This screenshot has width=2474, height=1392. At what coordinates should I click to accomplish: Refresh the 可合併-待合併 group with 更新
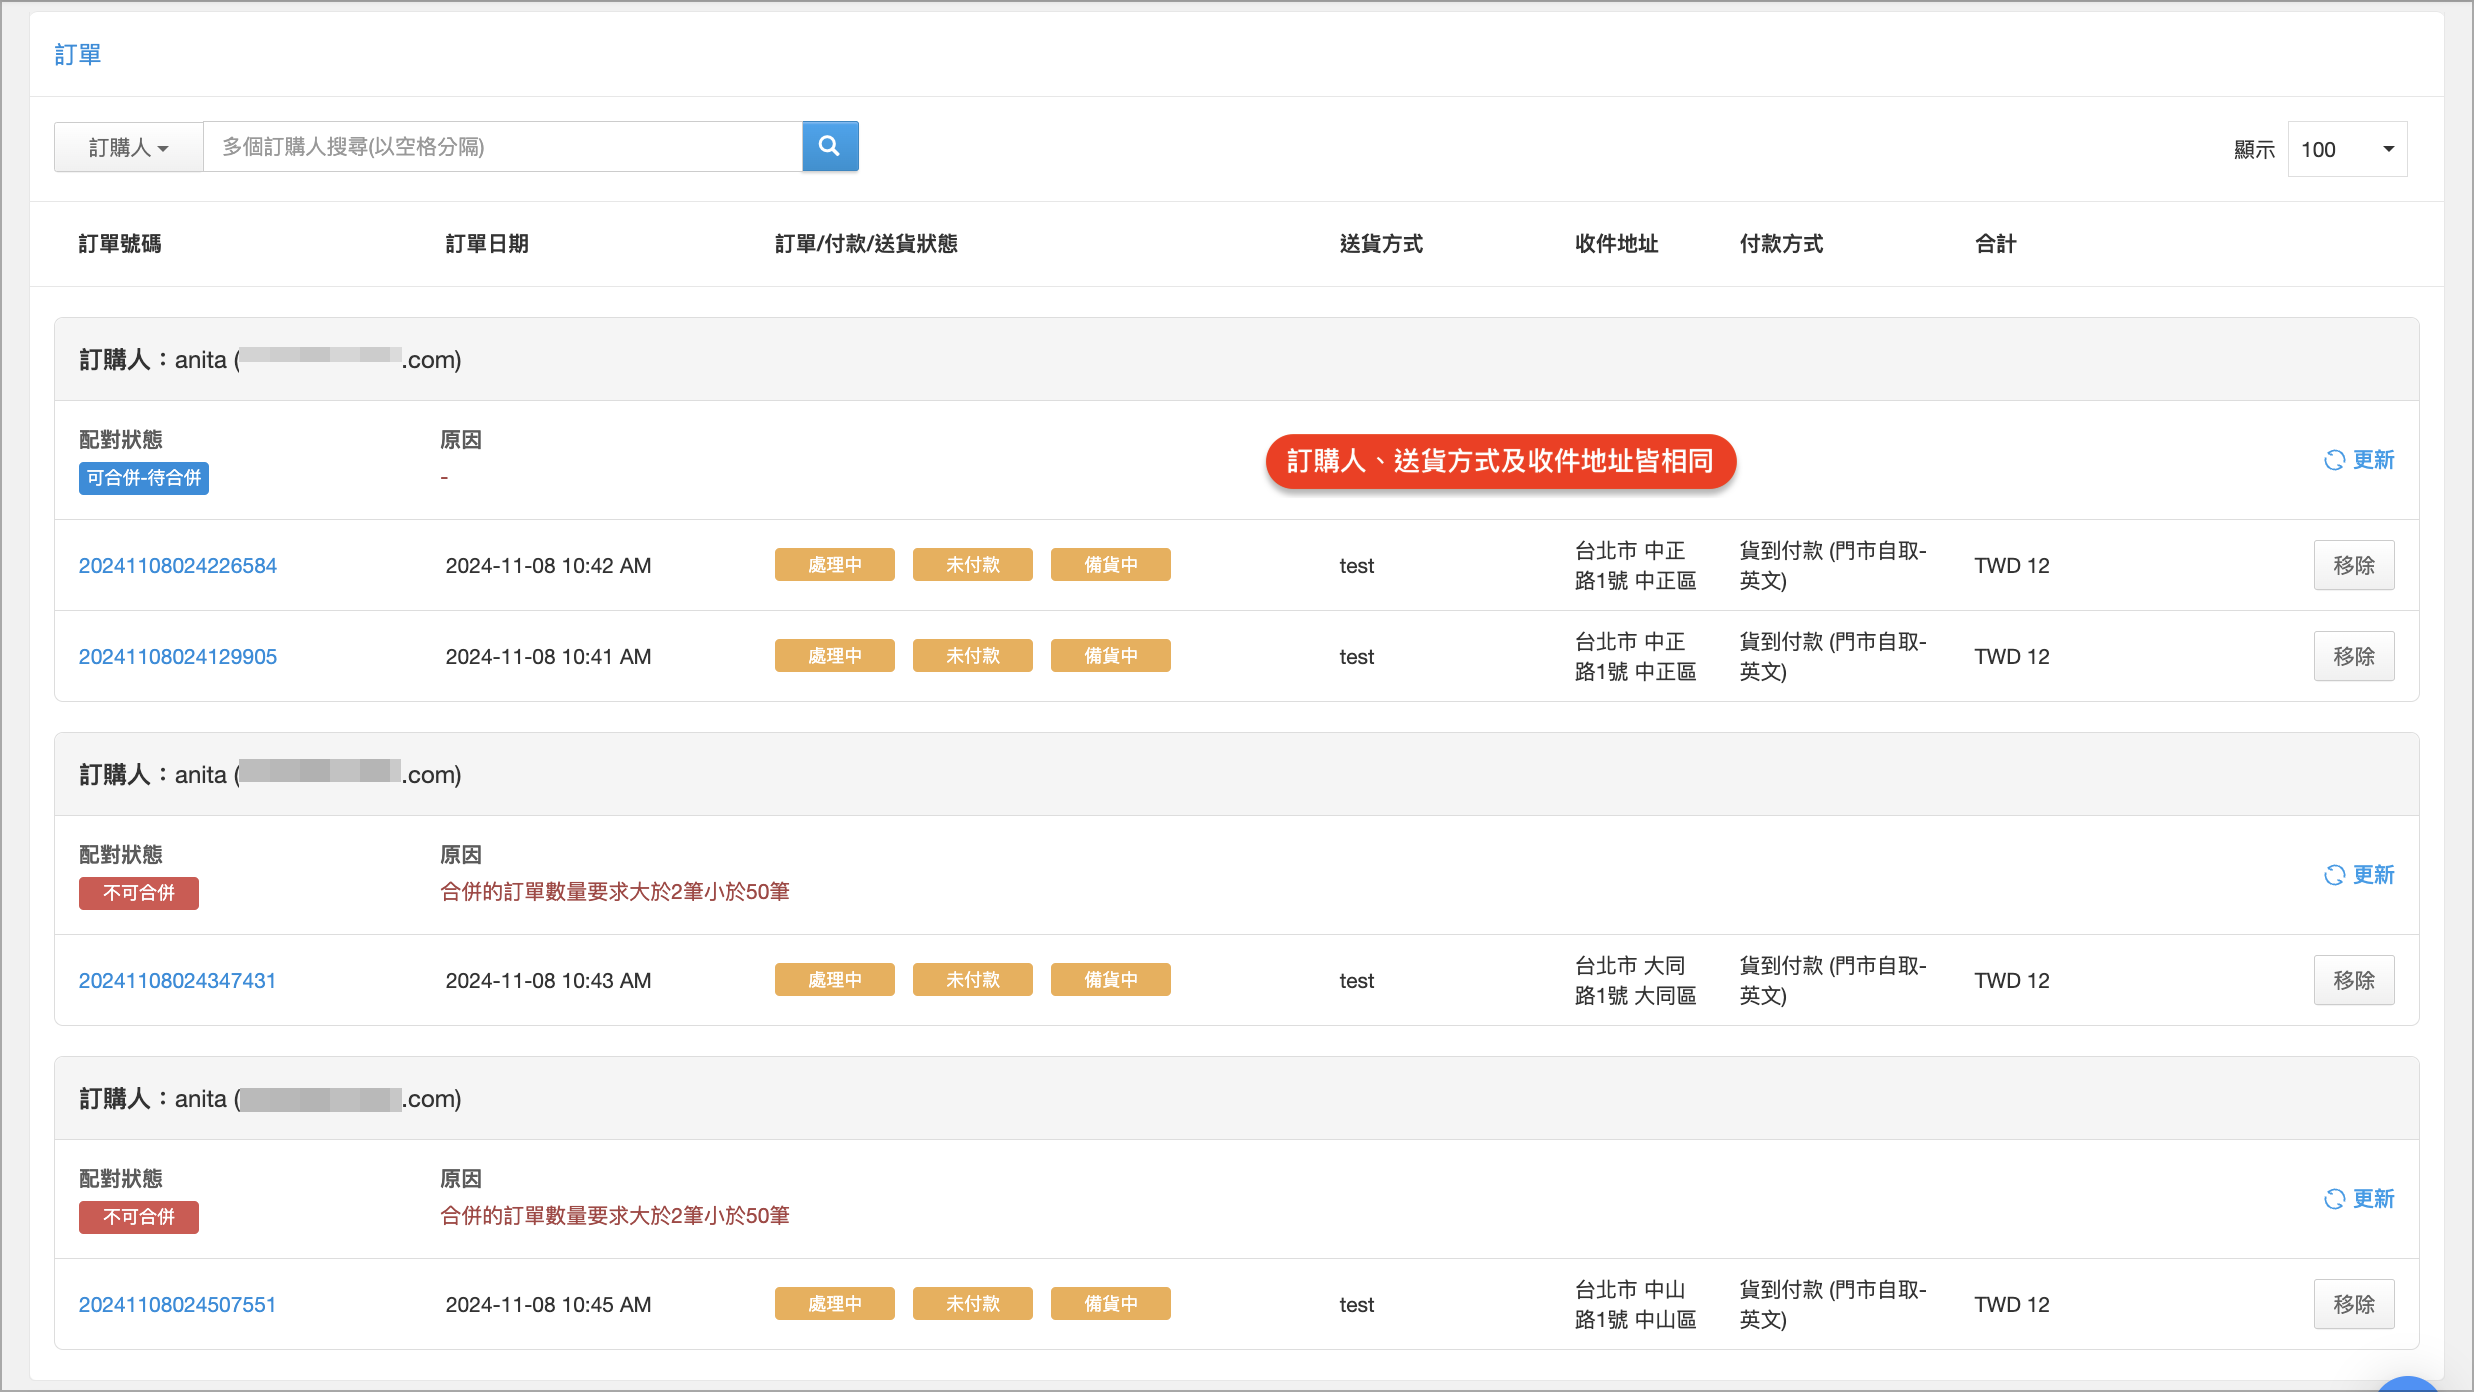point(2359,460)
